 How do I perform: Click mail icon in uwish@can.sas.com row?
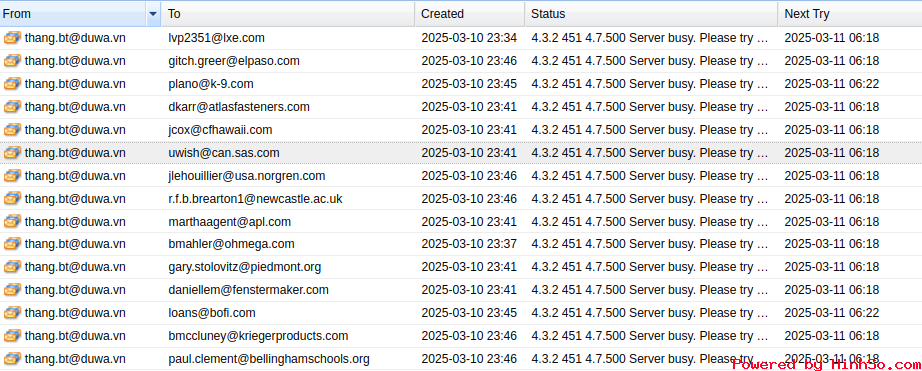12,153
